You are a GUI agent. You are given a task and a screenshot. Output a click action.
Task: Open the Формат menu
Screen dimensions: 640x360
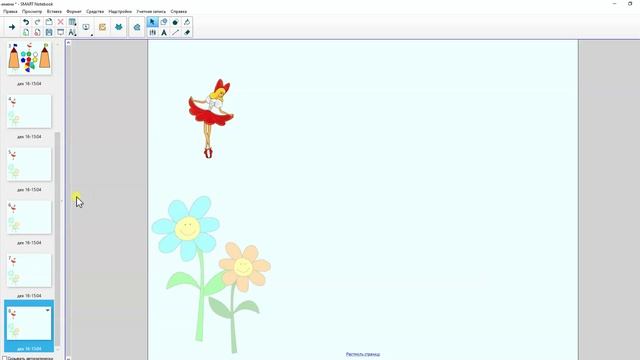74,11
